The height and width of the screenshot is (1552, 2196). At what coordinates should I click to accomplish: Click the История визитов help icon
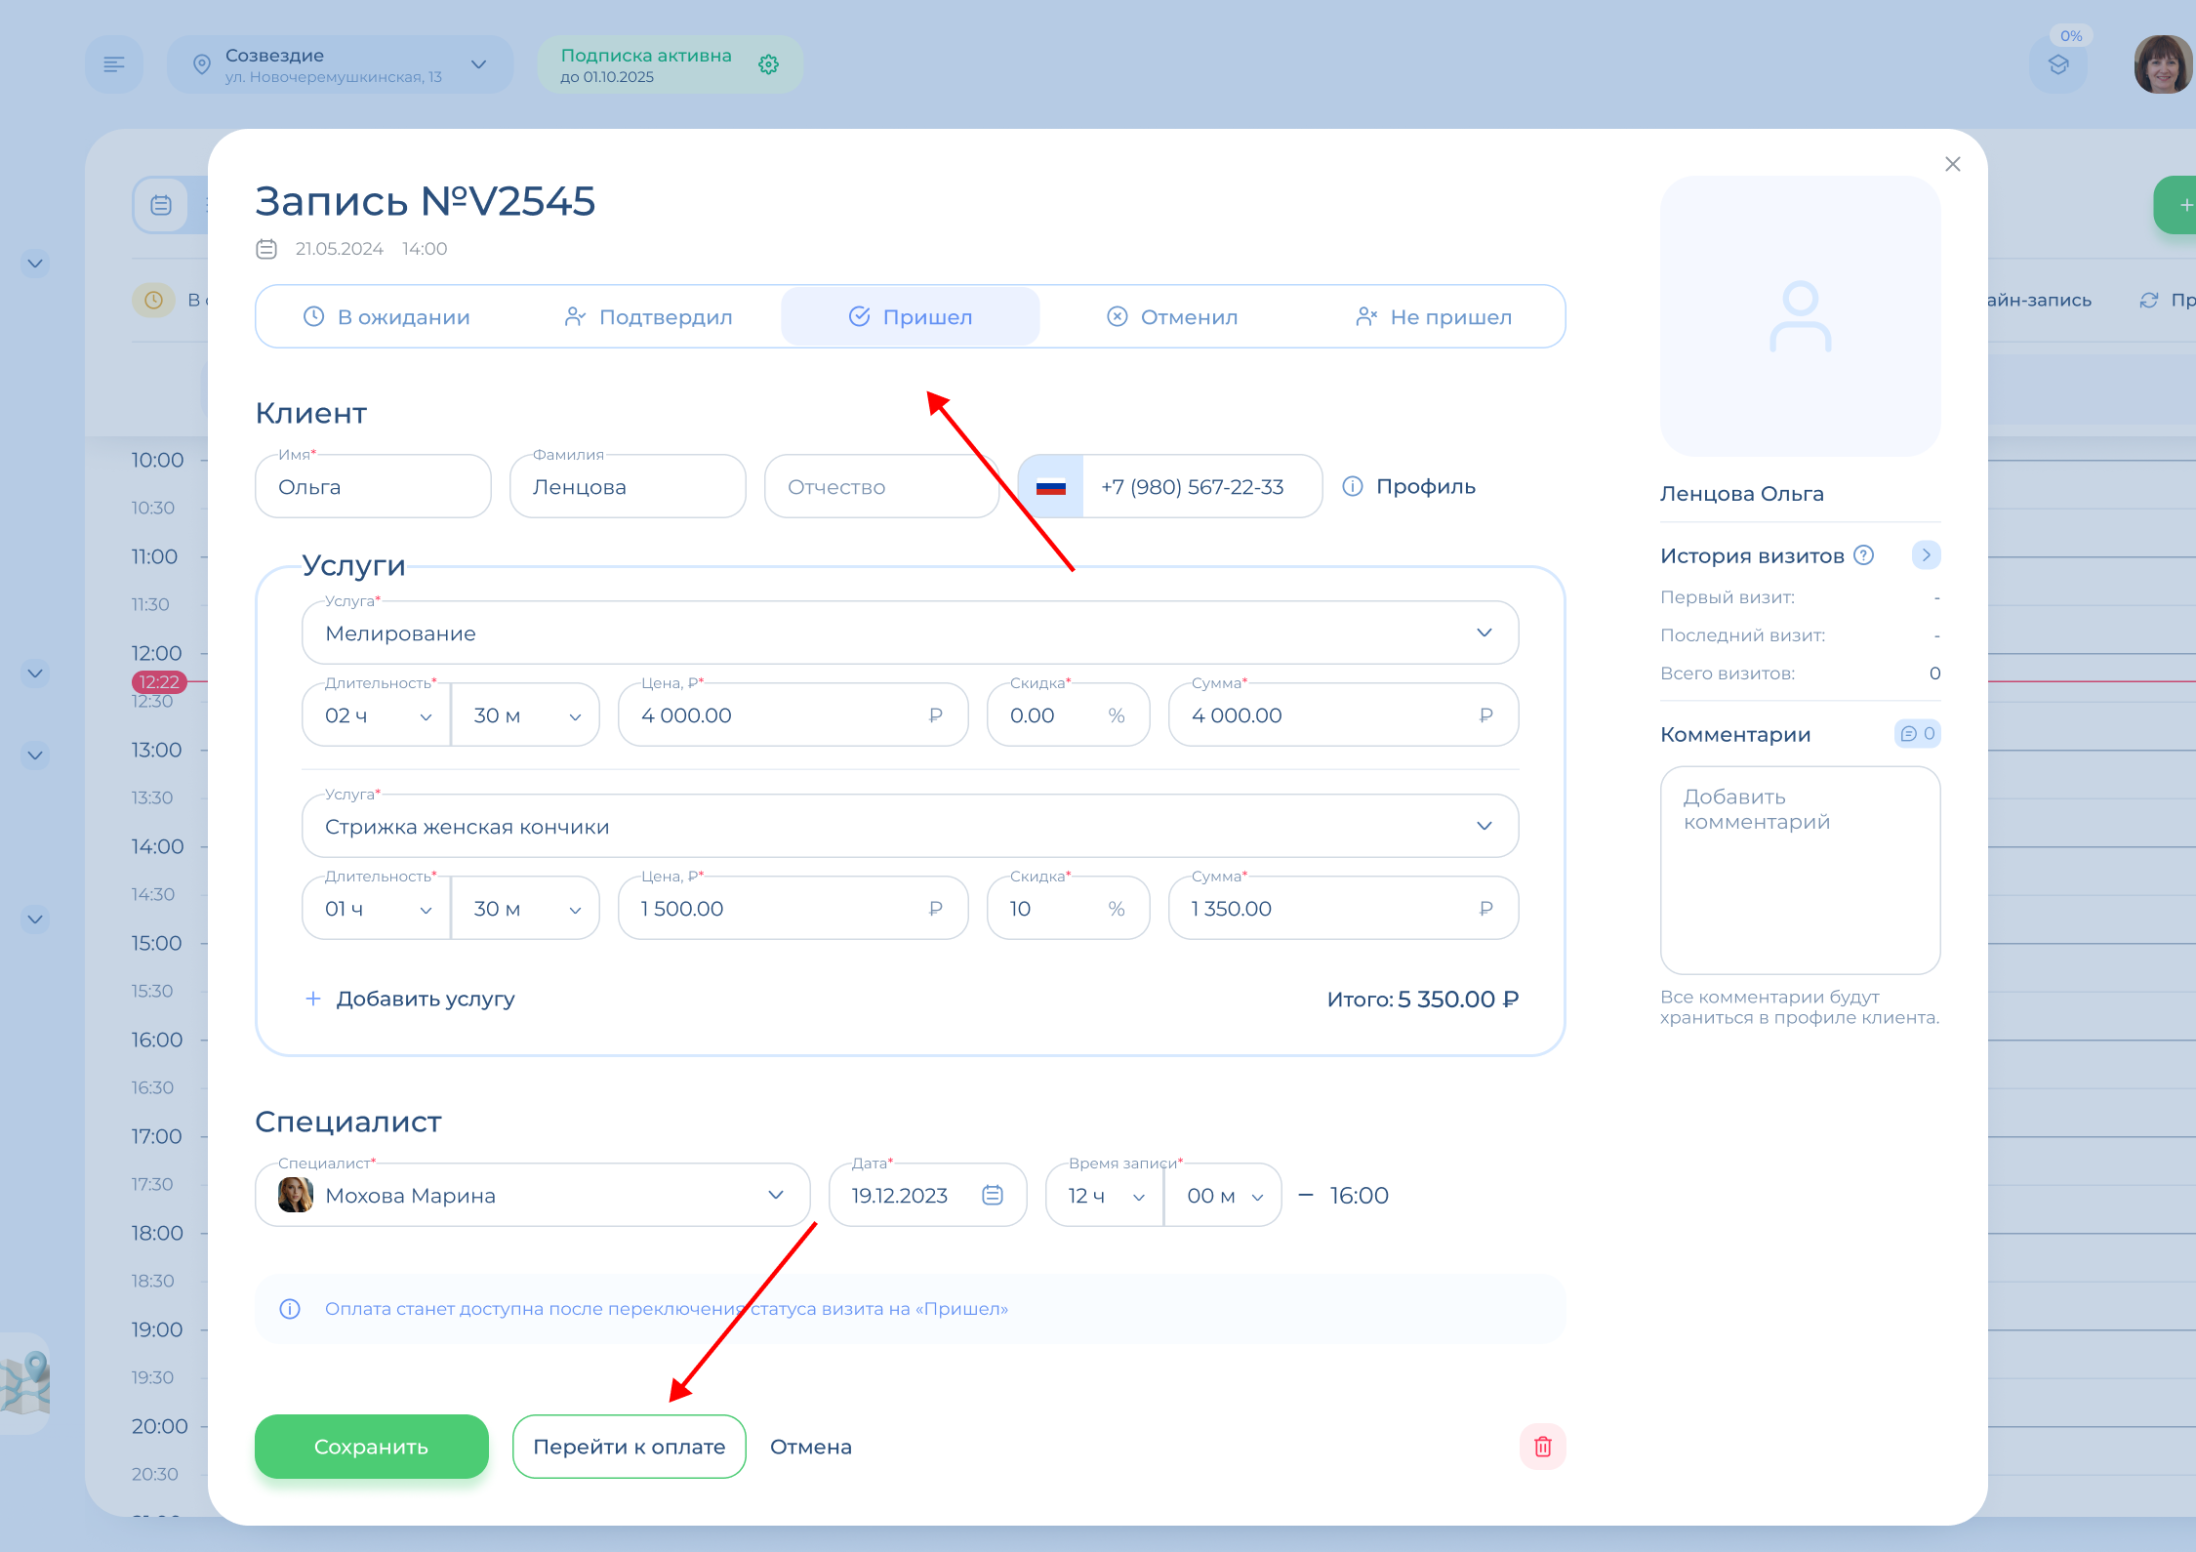click(x=1864, y=555)
